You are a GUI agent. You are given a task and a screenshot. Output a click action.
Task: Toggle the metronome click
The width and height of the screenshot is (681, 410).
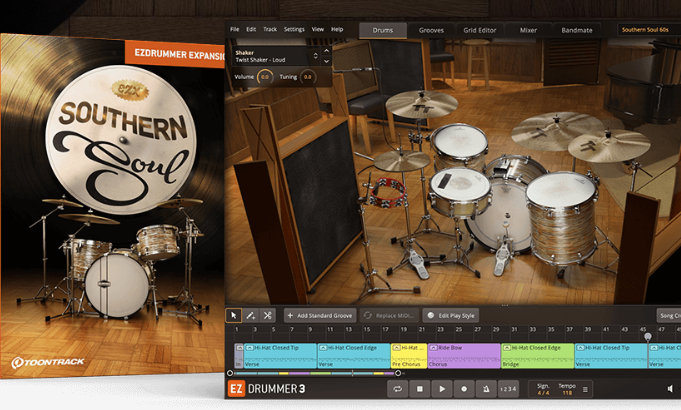point(486,389)
